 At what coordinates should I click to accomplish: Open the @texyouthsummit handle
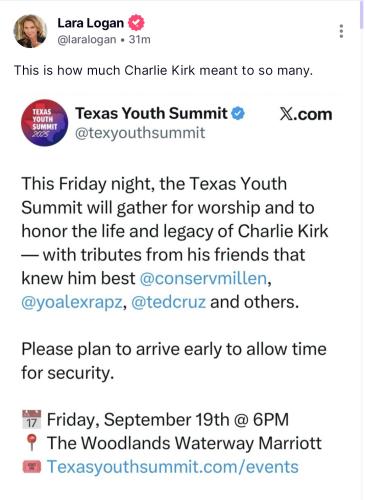(140, 133)
